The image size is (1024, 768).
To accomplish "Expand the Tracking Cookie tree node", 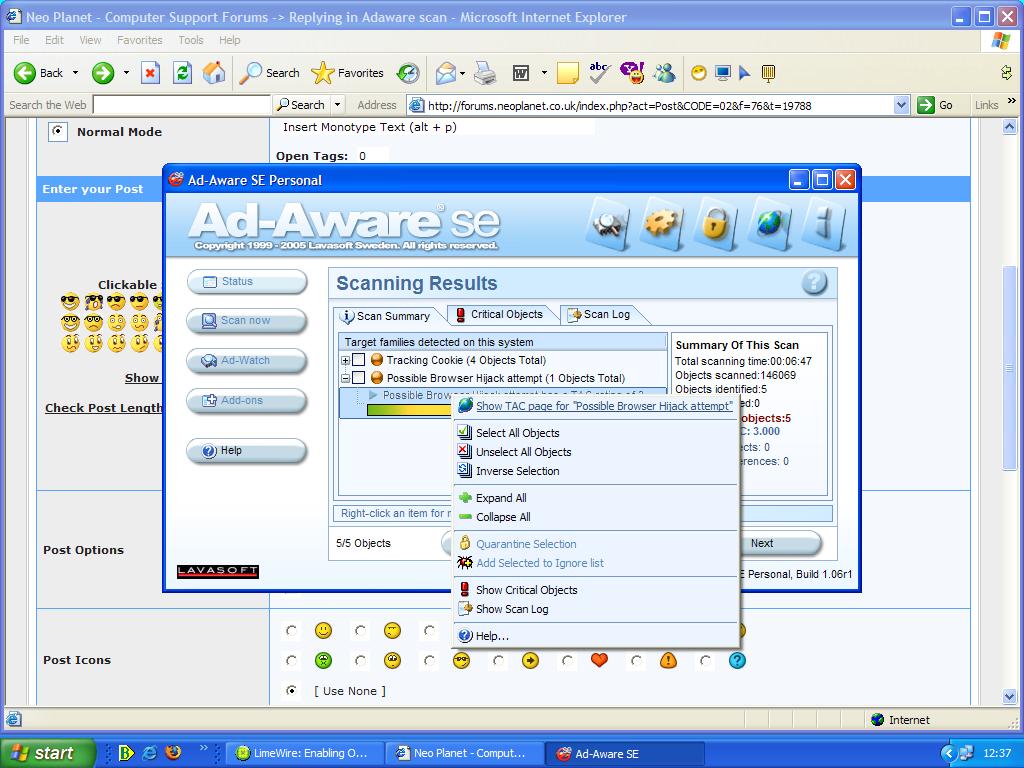I will pos(345,360).
